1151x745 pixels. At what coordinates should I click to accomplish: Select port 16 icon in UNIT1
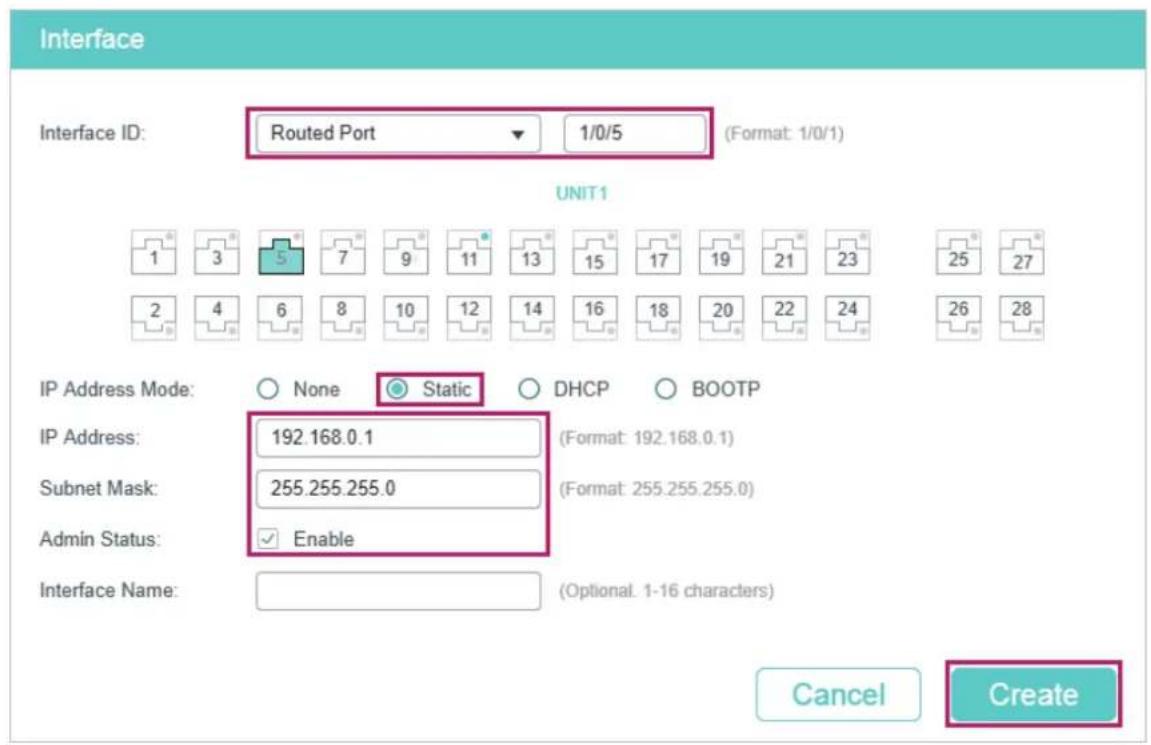(595, 318)
